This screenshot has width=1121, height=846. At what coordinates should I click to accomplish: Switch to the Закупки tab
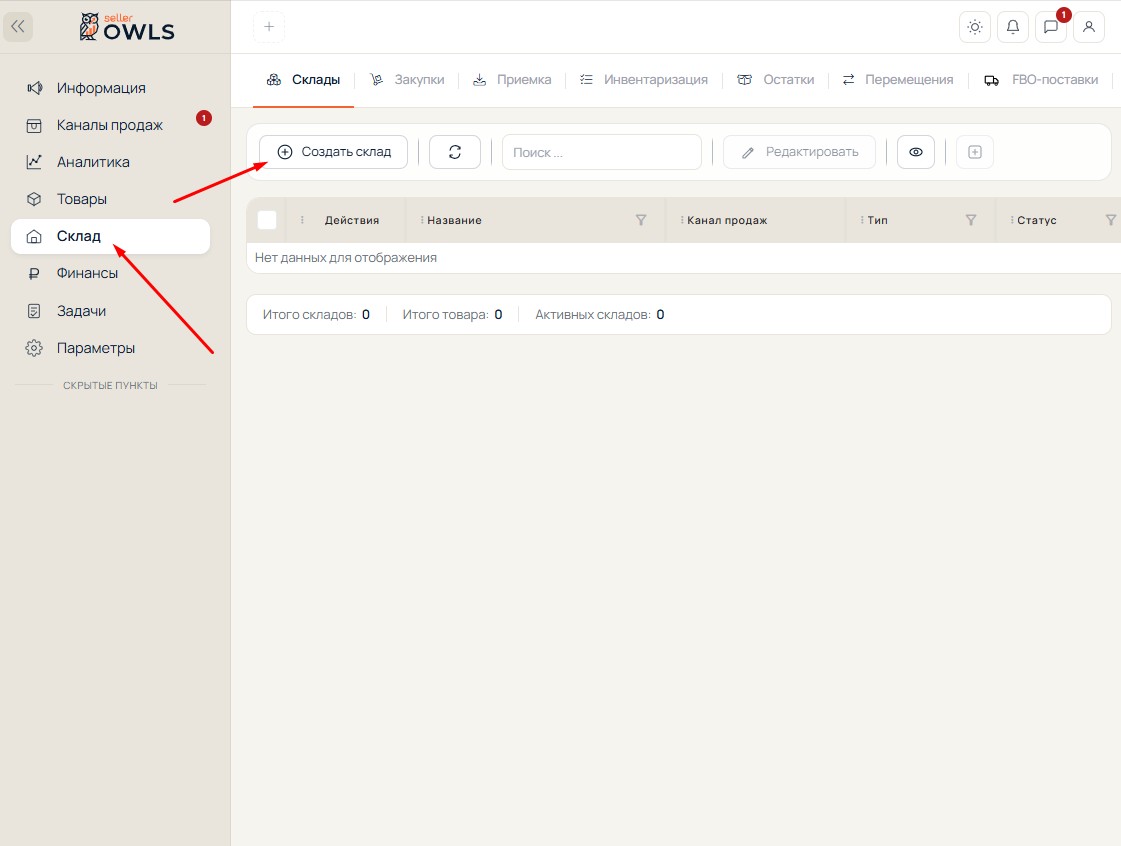pyautogui.click(x=407, y=80)
